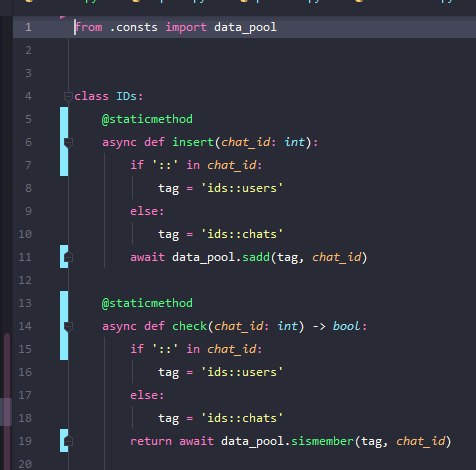Click line number 20 in the gutter
Image resolution: width=476 pixels, height=470 pixels.
25,464
